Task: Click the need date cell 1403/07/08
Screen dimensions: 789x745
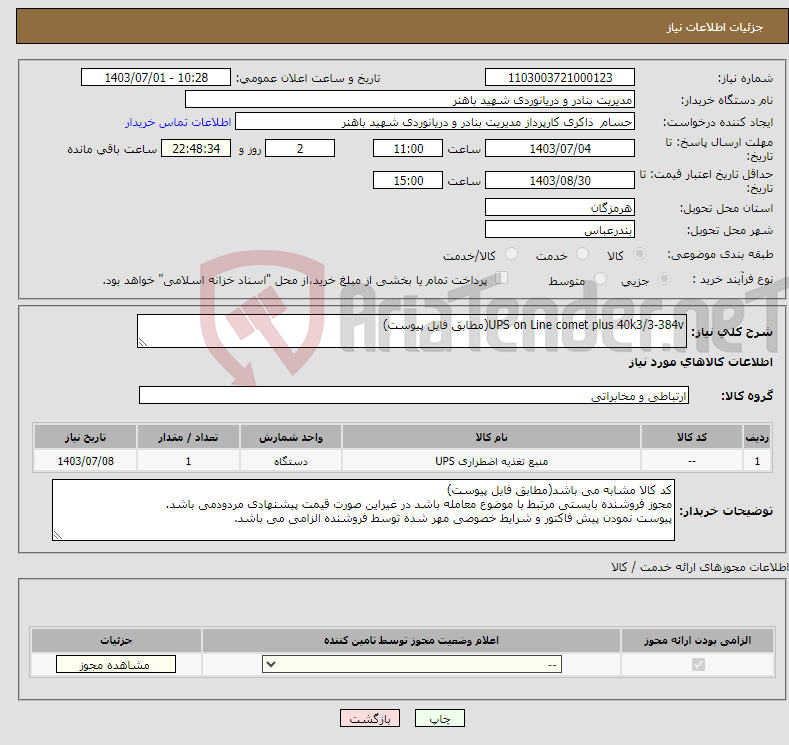Action: (85, 461)
